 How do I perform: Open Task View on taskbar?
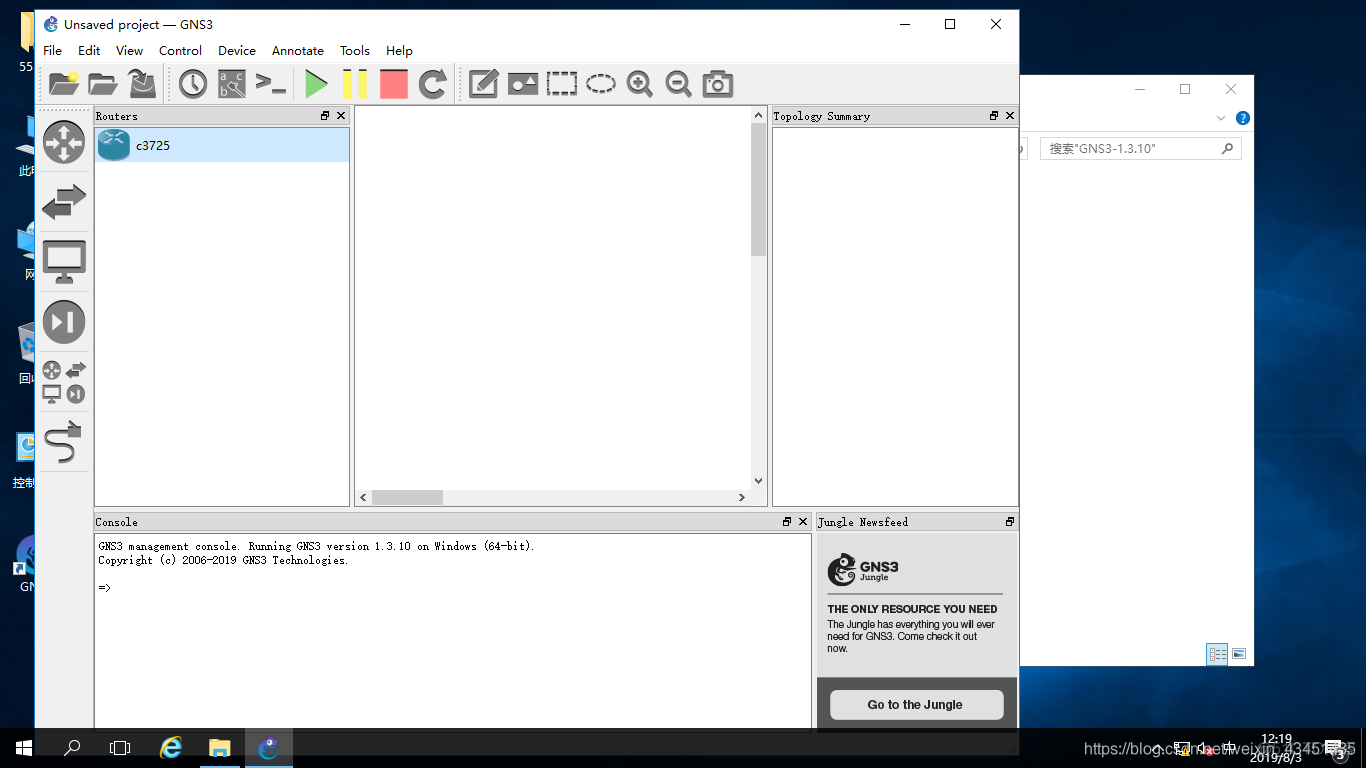pos(120,747)
